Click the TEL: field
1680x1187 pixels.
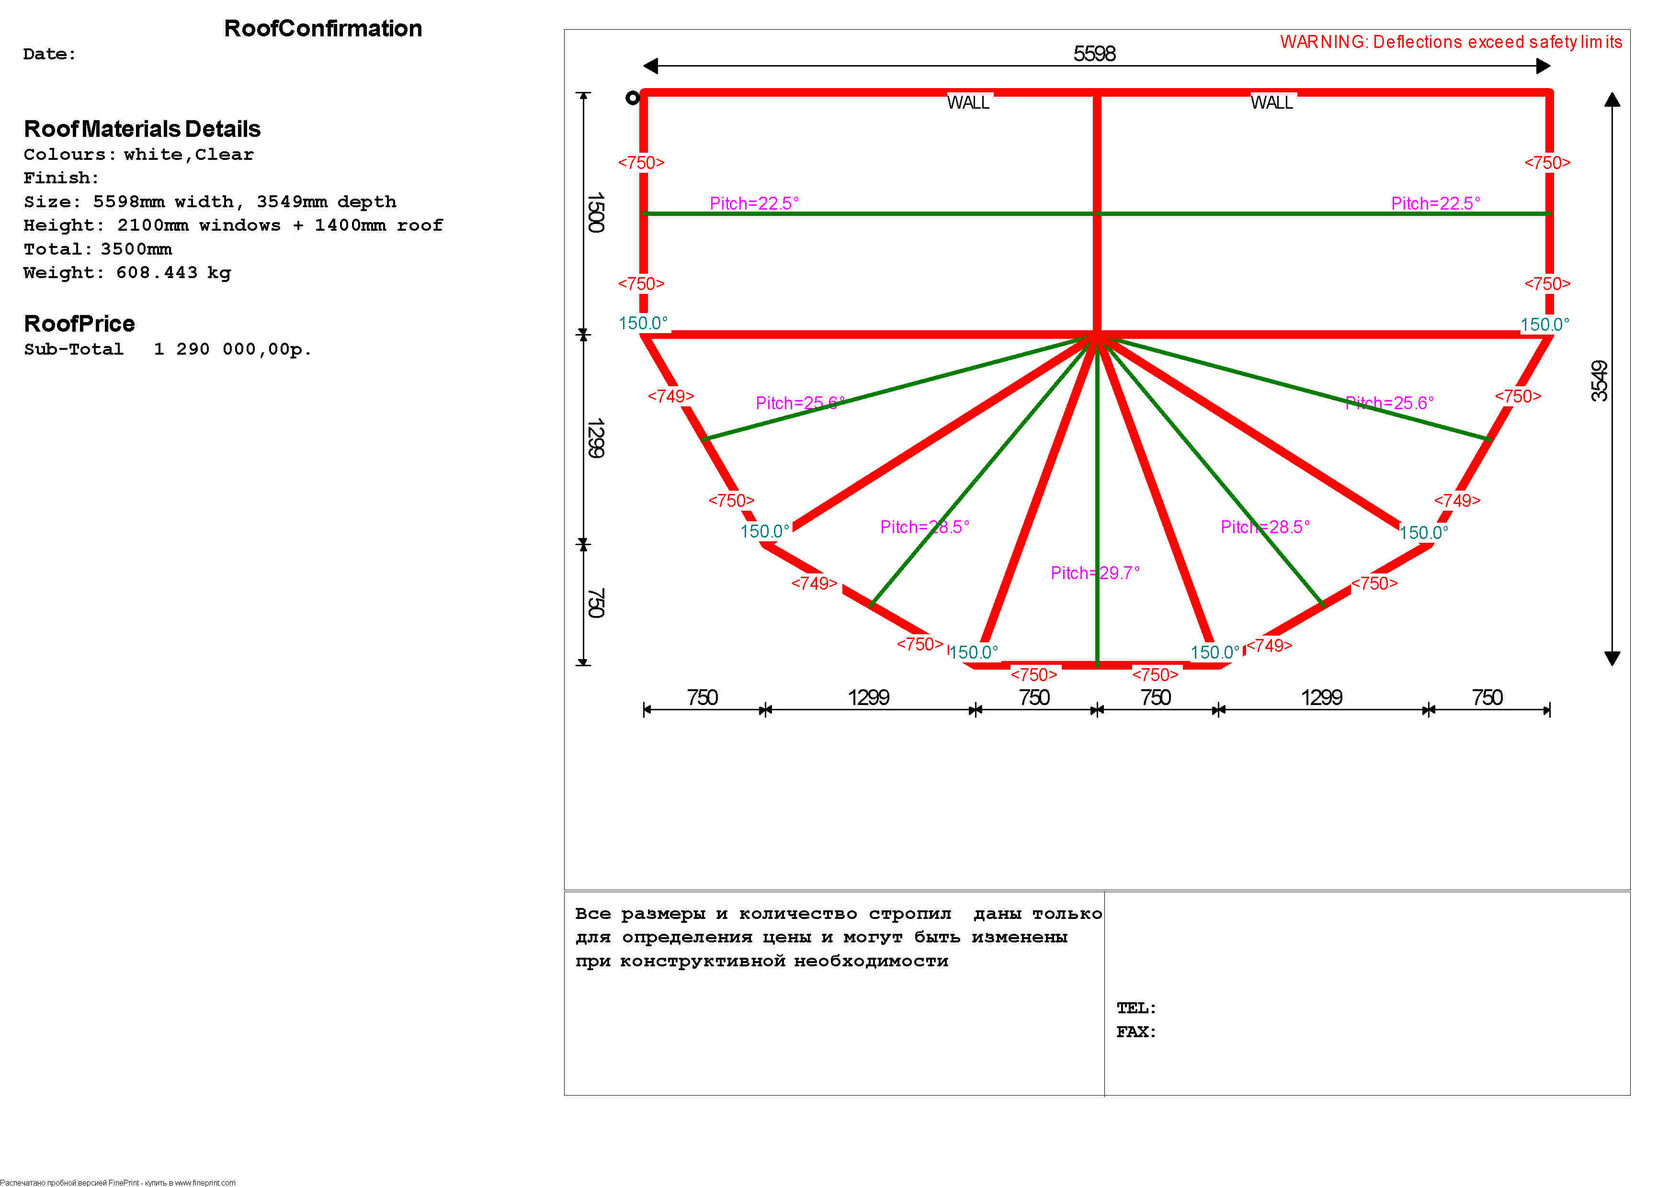pyautogui.click(x=1136, y=1008)
